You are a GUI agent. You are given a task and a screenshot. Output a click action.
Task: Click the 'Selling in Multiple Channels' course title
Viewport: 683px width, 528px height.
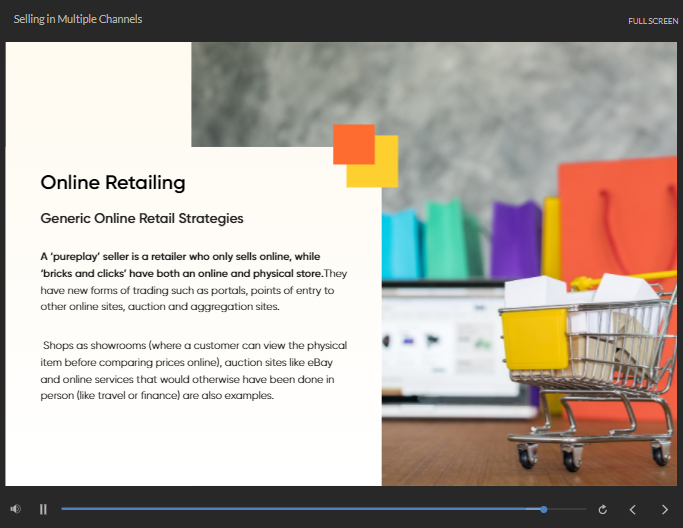[x=78, y=19]
